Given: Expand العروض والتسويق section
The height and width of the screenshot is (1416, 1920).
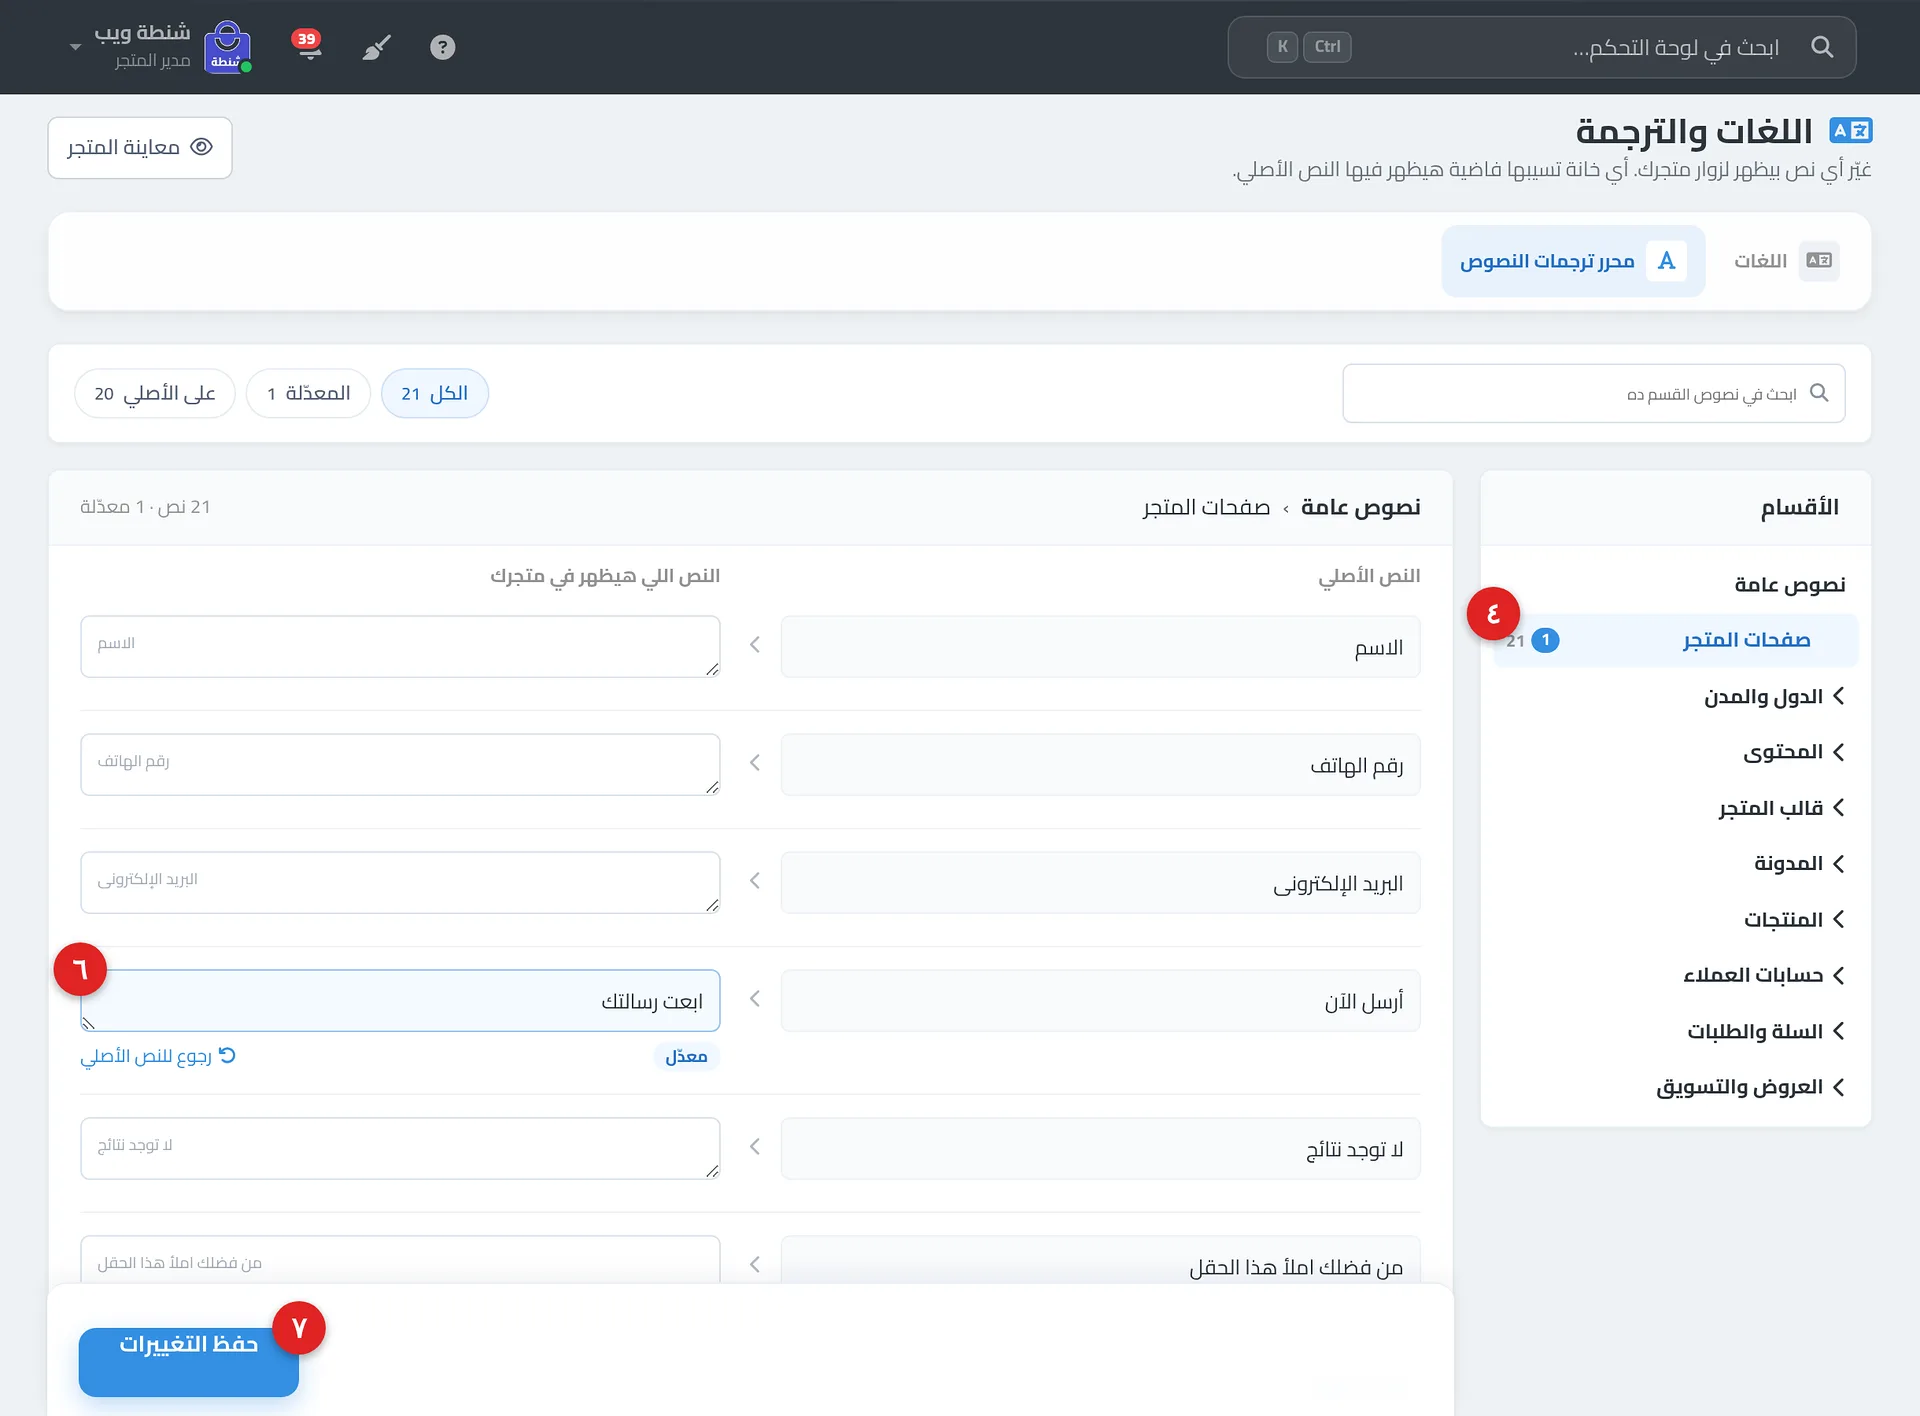Looking at the screenshot, I should coord(1750,1087).
